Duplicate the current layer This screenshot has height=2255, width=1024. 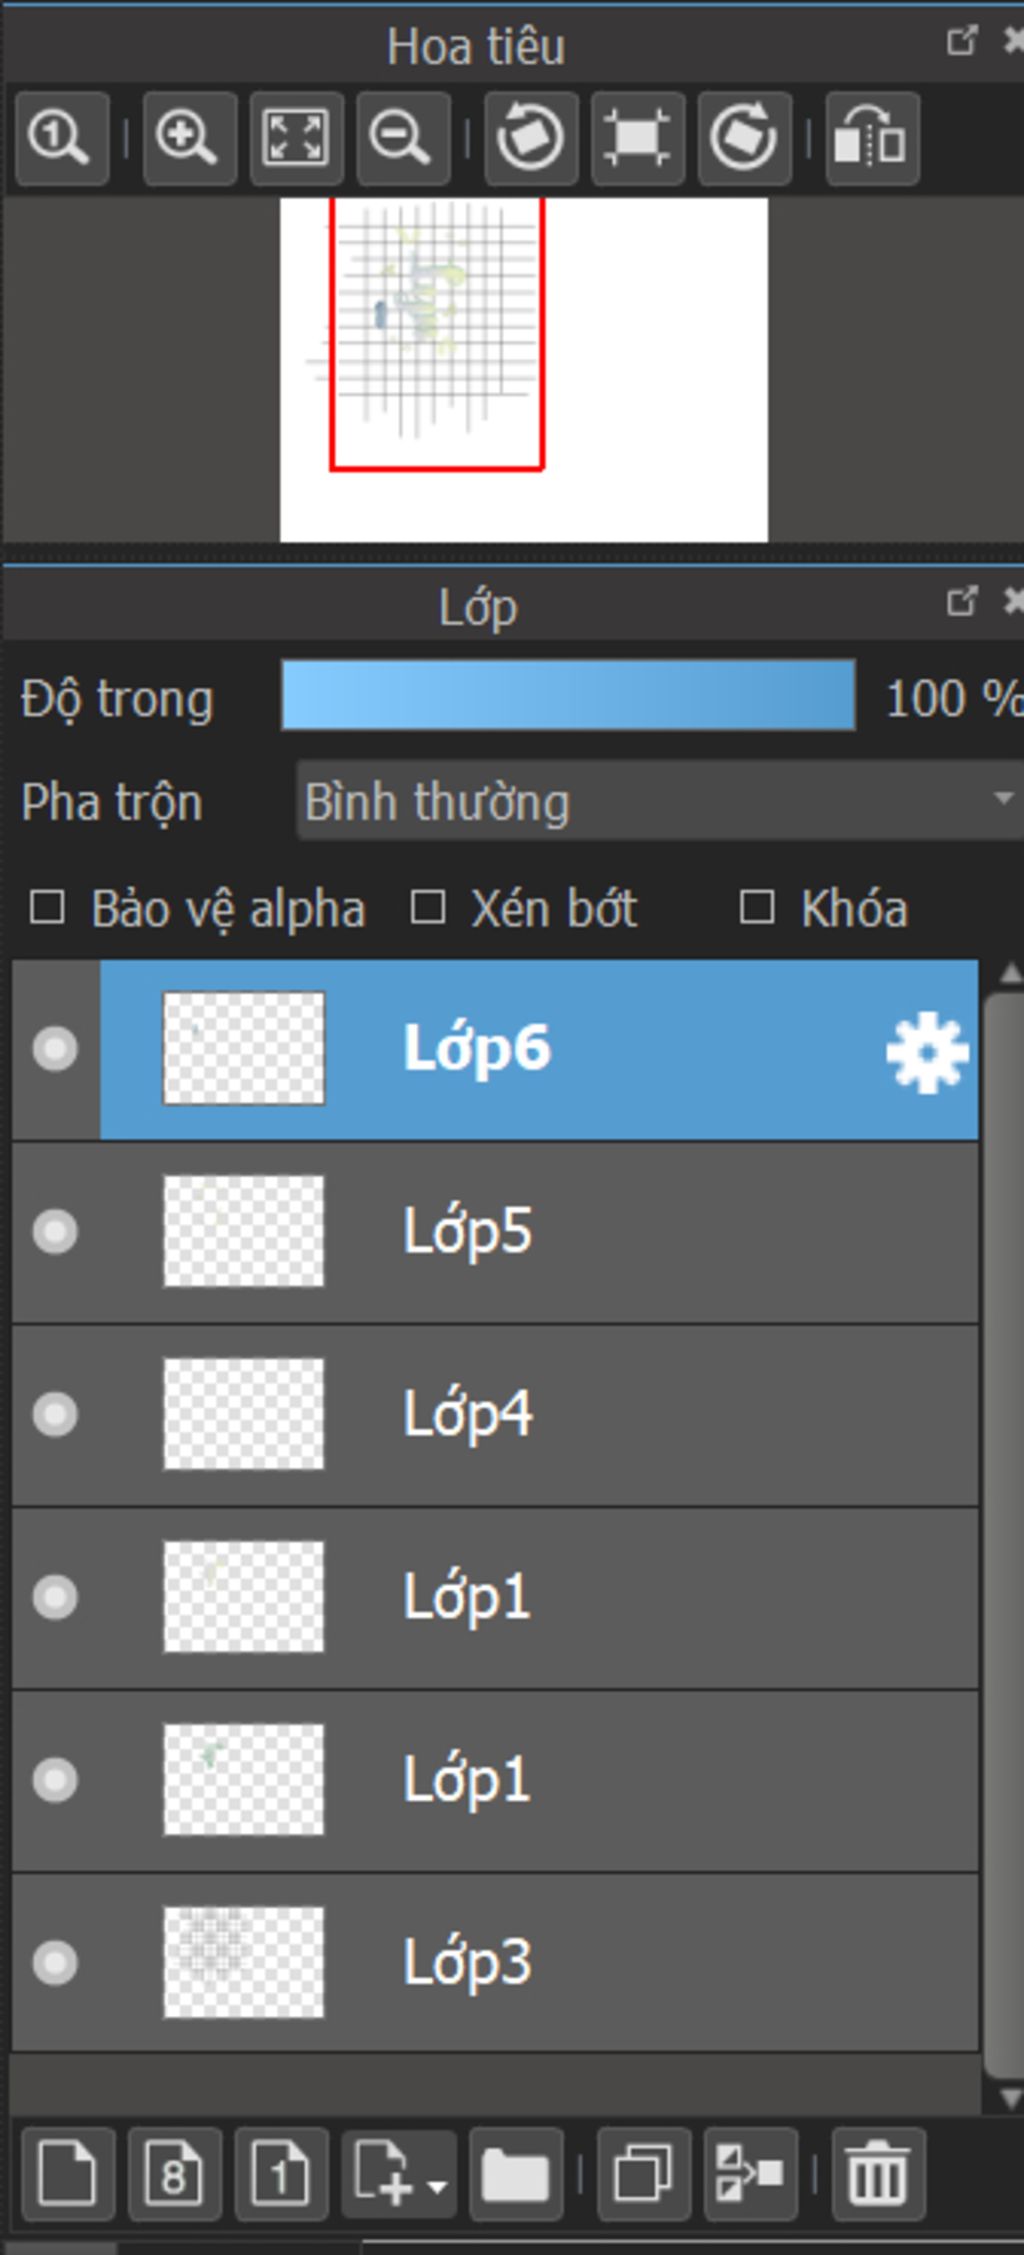pos(643,2174)
